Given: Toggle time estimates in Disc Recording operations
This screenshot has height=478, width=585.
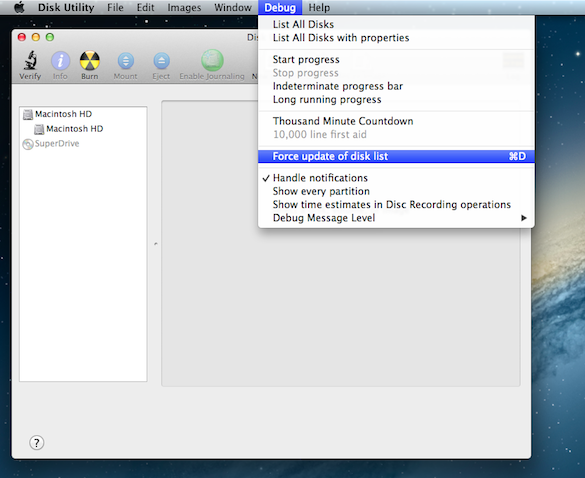Looking at the screenshot, I should (x=396, y=204).
